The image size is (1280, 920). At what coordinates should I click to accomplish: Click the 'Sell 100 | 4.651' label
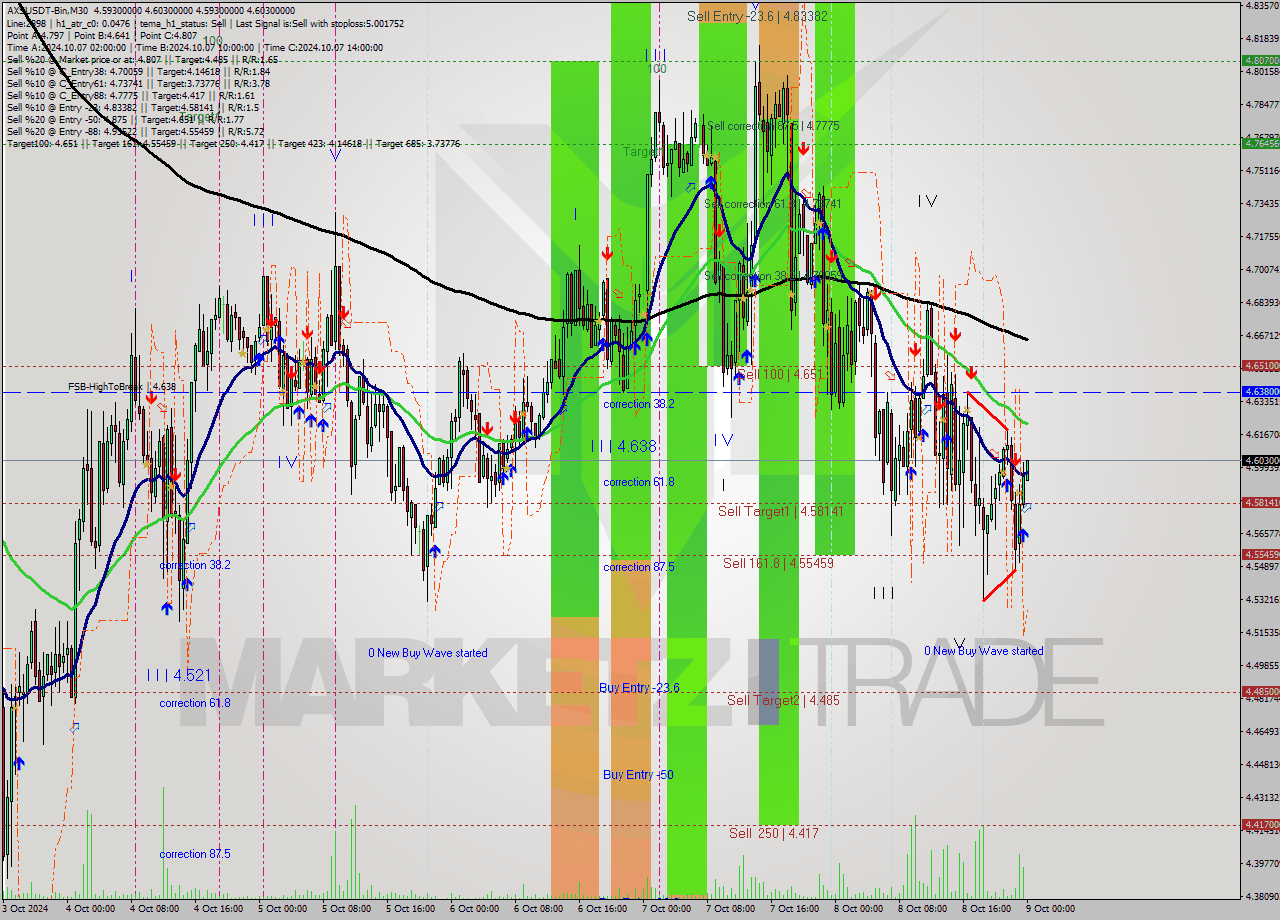tap(779, 374)
